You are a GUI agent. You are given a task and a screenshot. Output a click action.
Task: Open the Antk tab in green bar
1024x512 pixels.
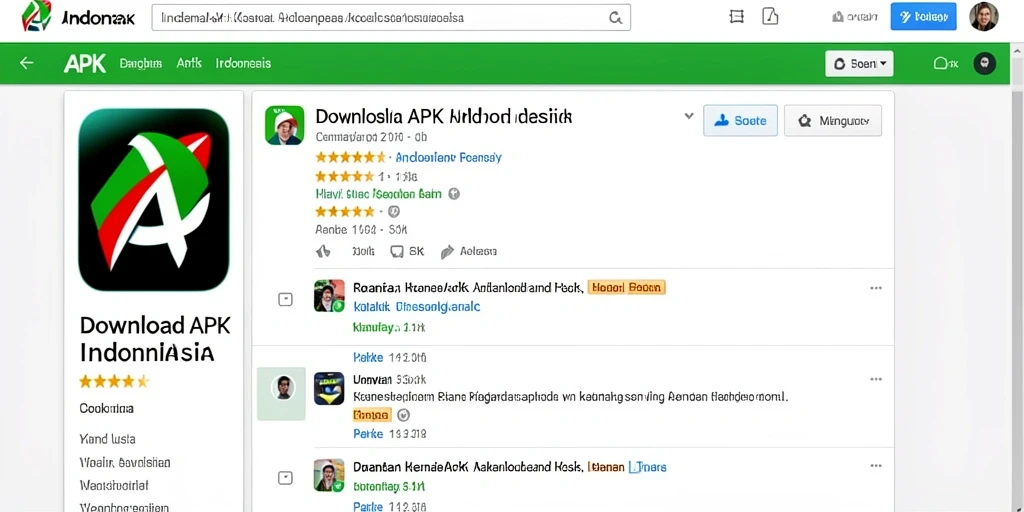(x=189, y=63)
